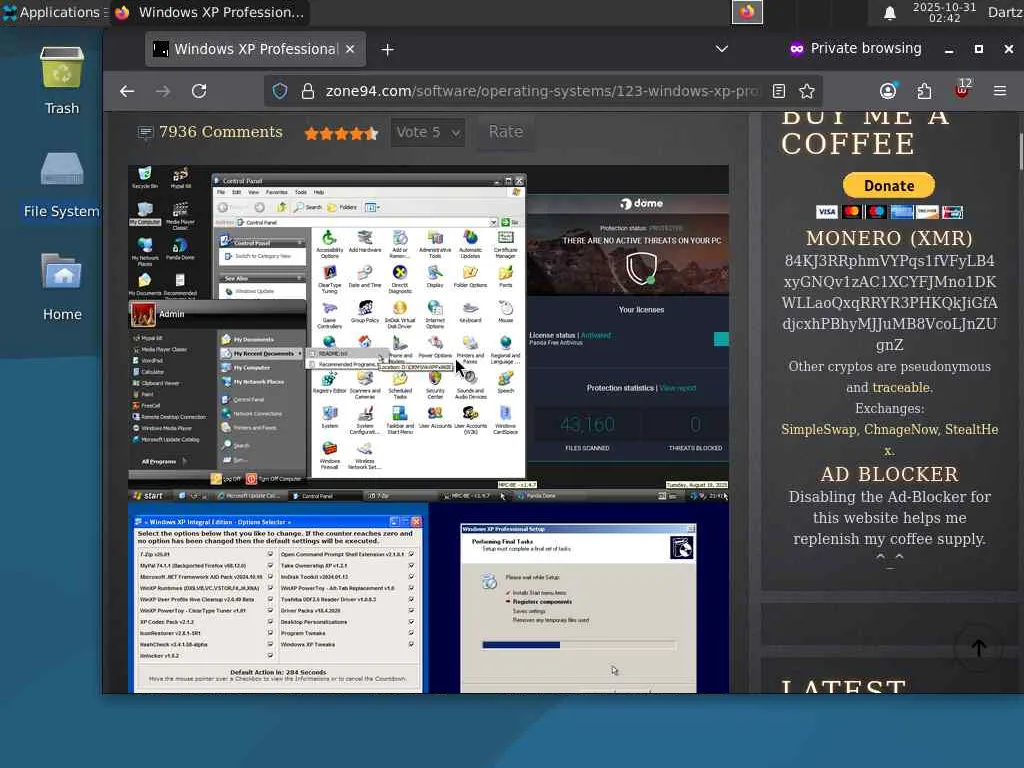Click the AD BLOCKER heading
Viewport: 1024px width, 768px height.
click(889, 474)
